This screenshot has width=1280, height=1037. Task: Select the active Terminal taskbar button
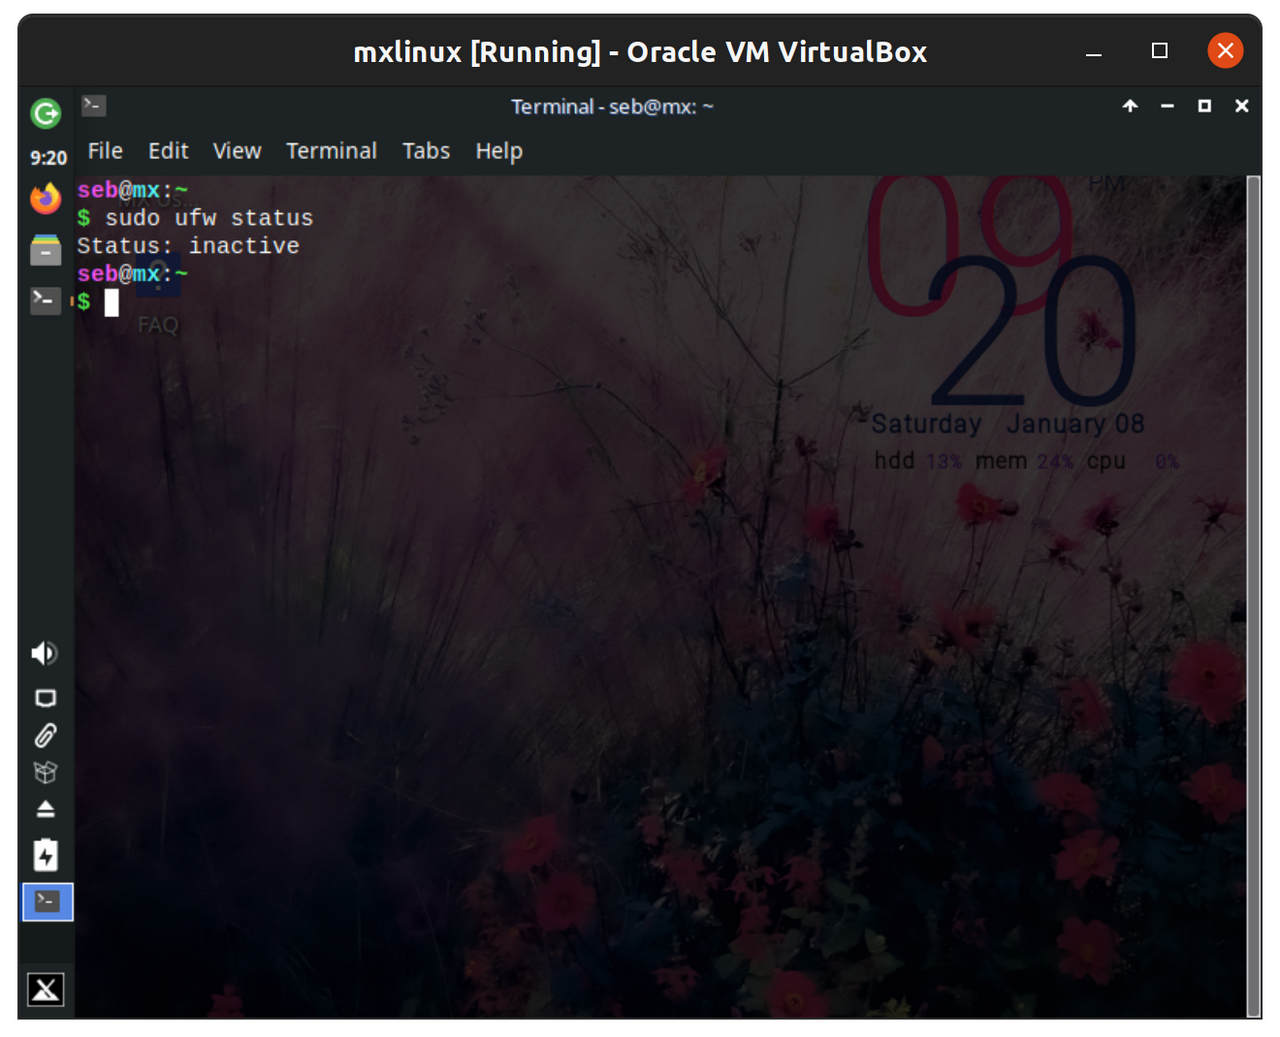[47, 902]
